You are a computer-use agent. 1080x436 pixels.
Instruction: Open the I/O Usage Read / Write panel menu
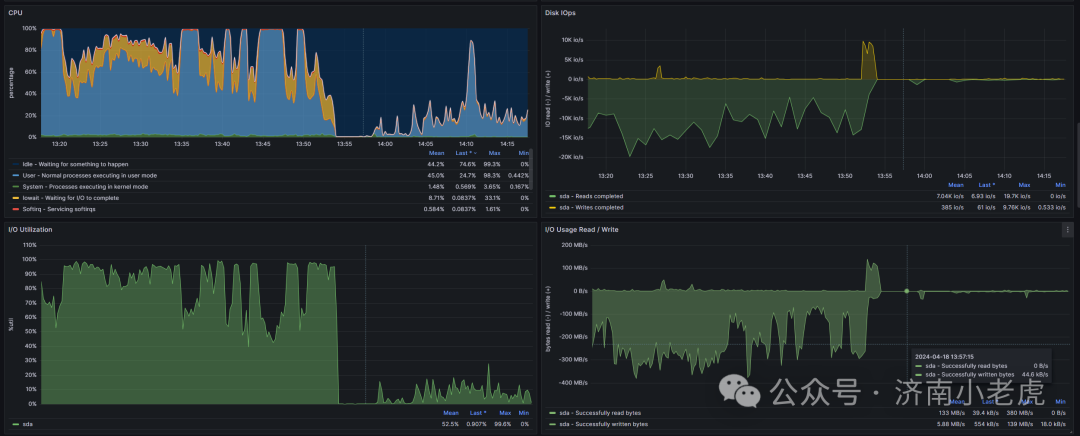[x=1068, y=229]
